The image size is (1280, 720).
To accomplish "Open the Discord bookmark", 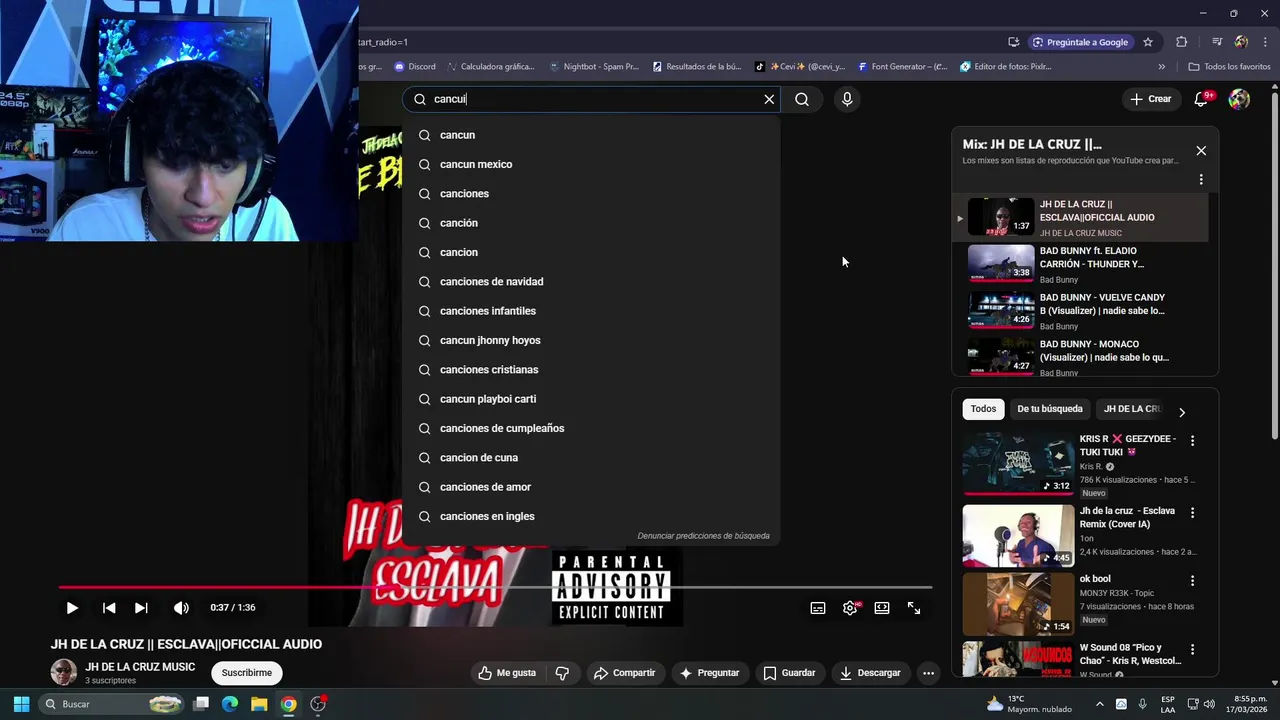I will [415, 67].
